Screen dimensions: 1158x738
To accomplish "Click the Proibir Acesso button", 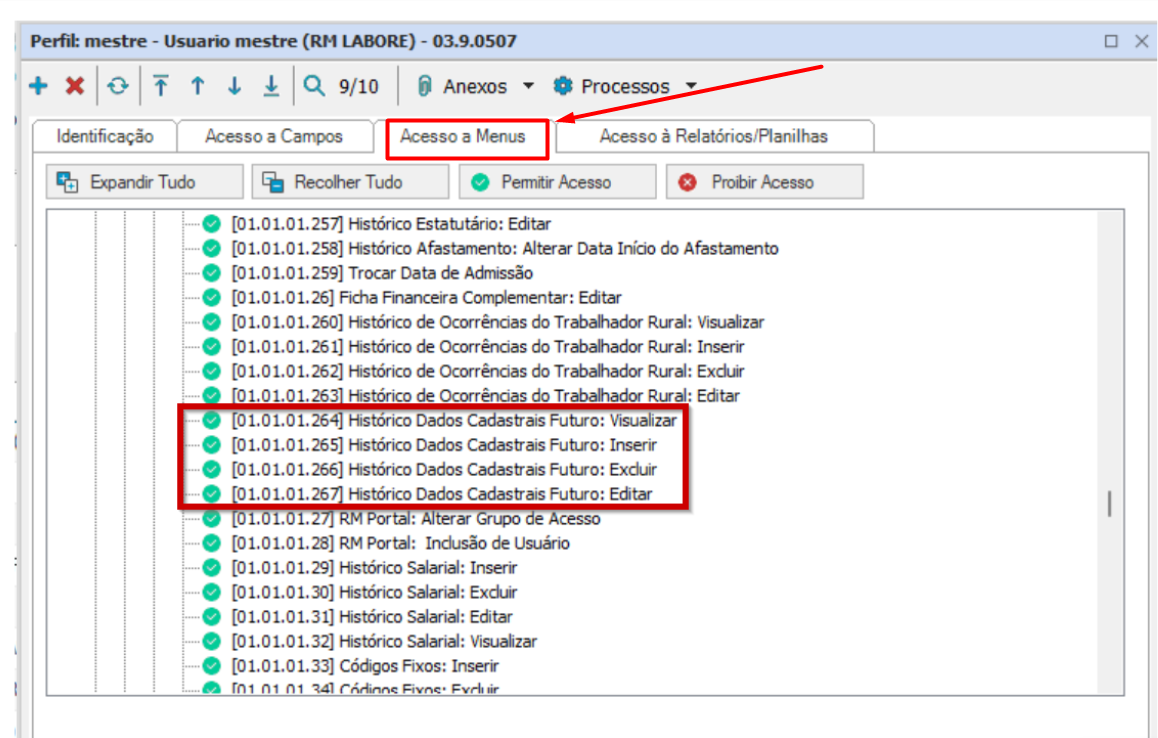I will (x=764, y=182).
